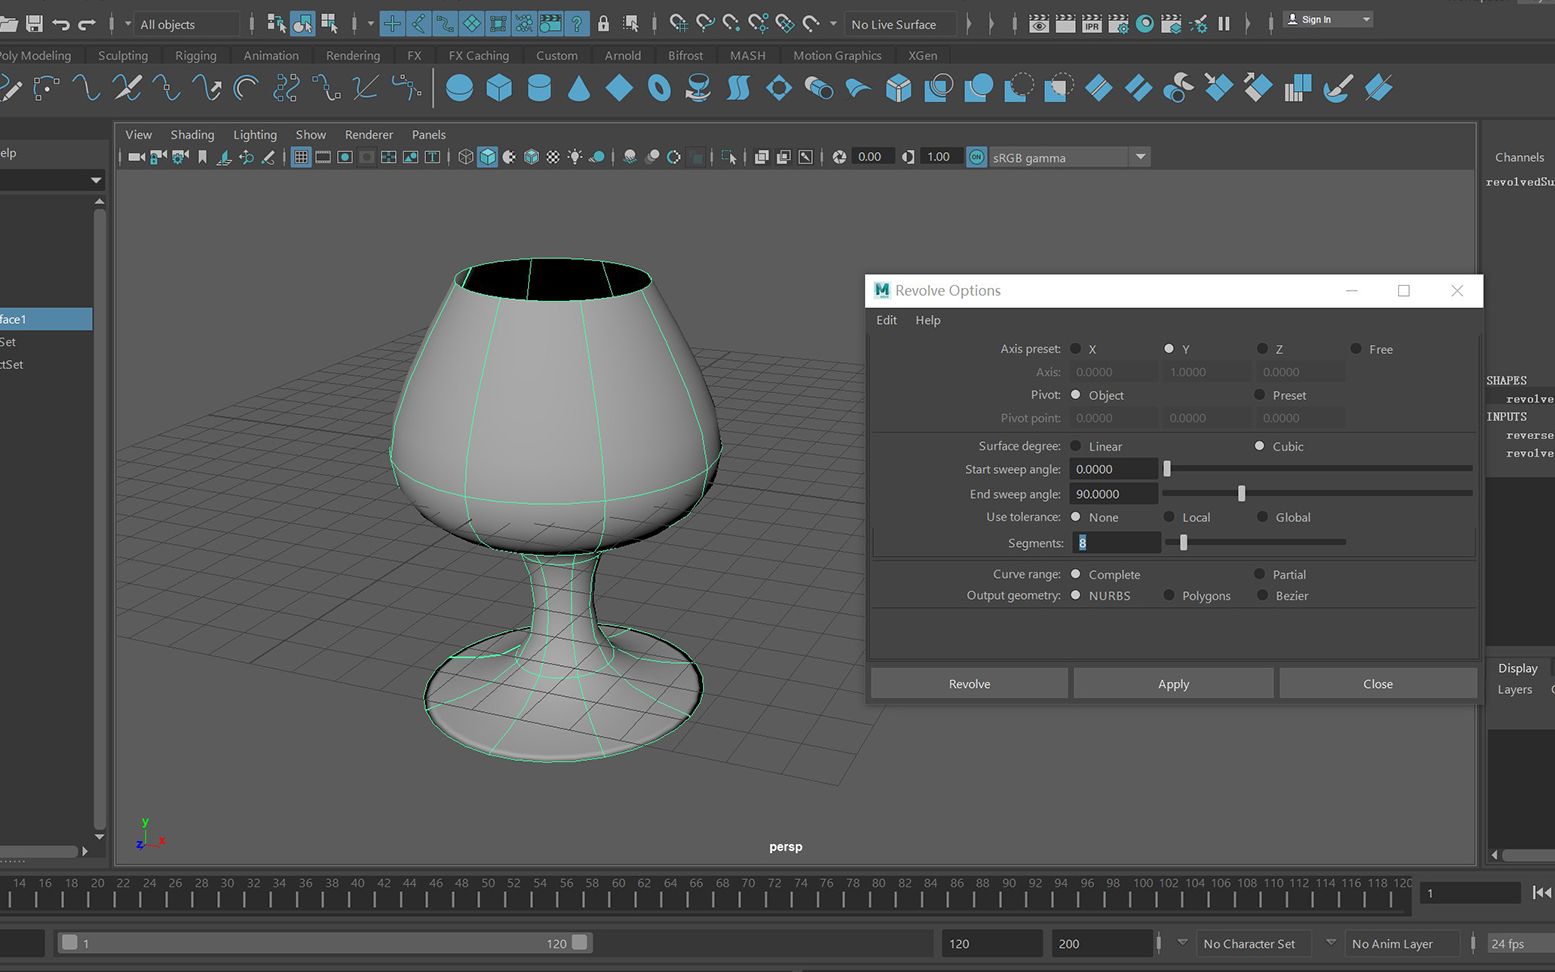The width and height of the screenshot is (1555, 972).
Task: Enable Smooth Shade All cube icon
Action: 487,157
